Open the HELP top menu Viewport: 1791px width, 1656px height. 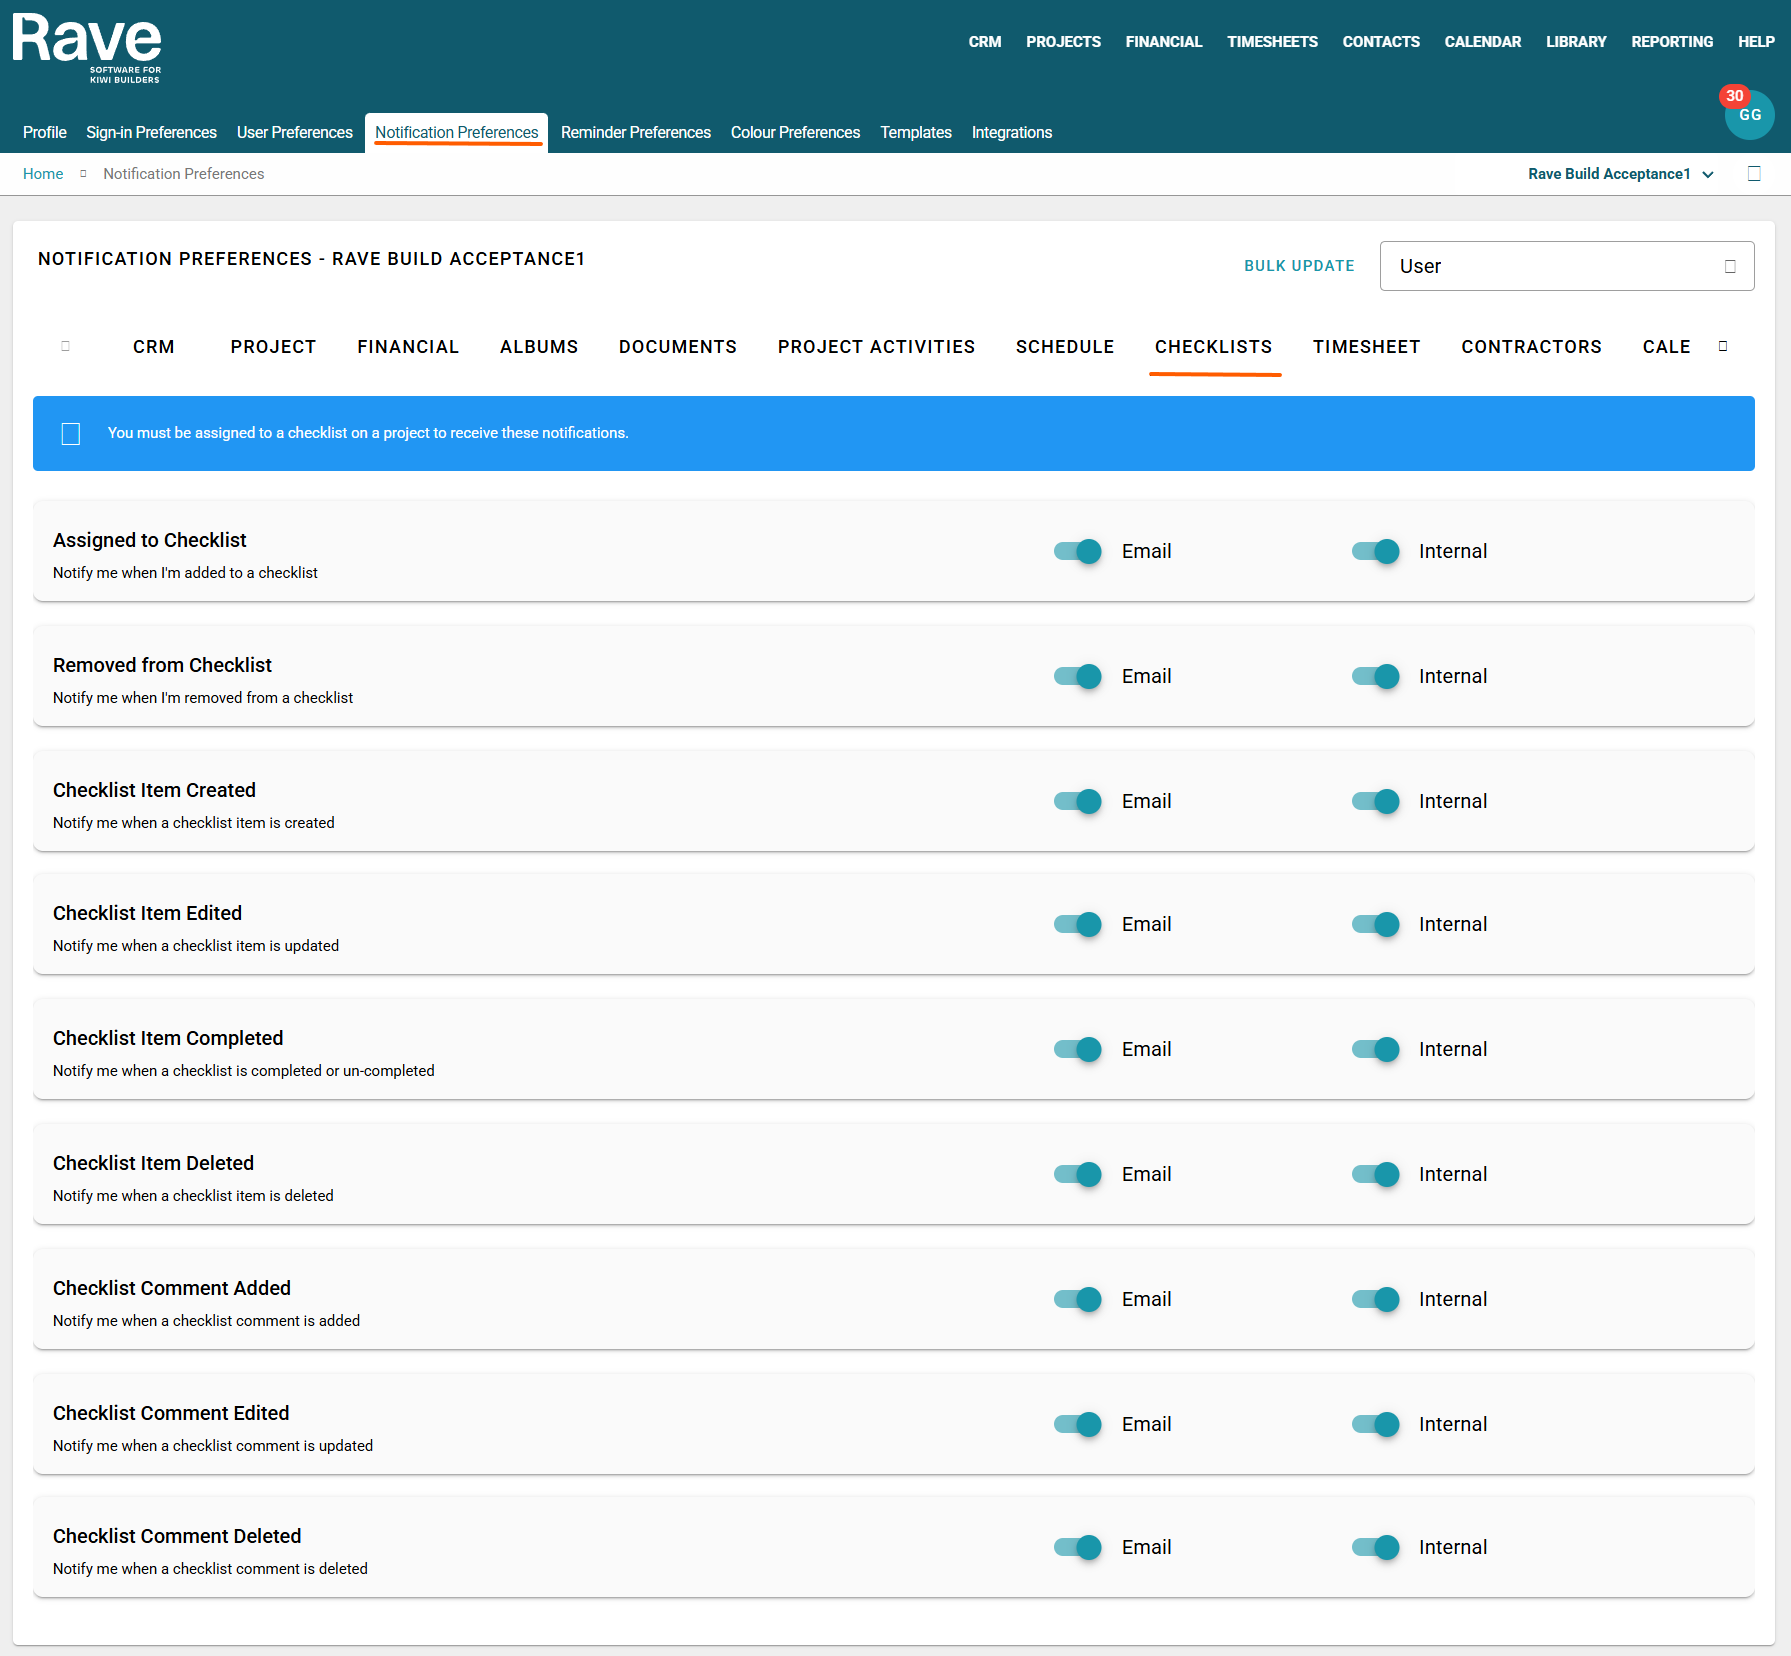[1756, 42]
